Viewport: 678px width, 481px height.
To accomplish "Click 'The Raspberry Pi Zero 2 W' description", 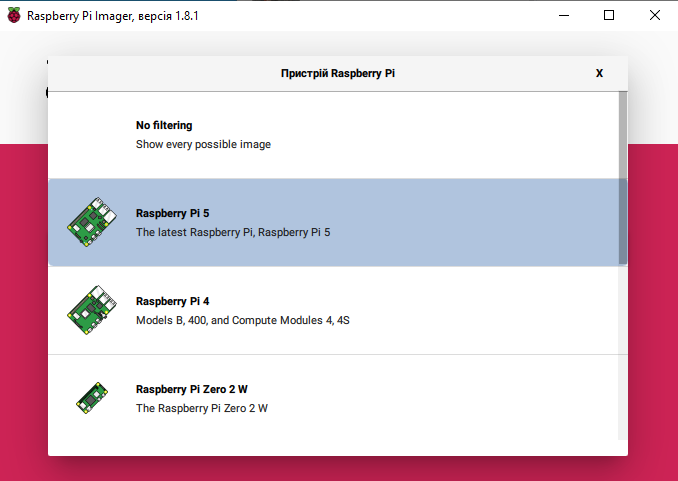I will (x=201, y=408).
